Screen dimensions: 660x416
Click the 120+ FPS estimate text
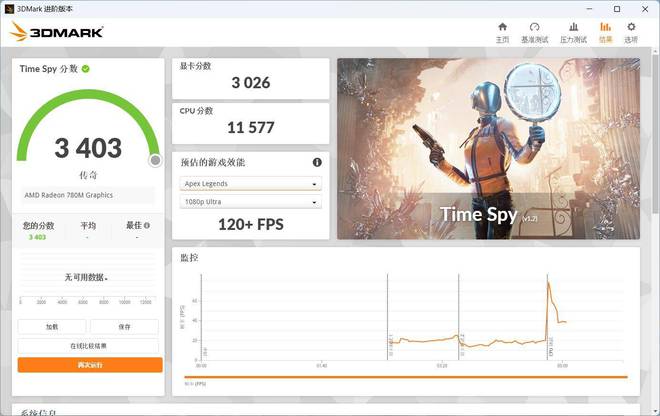coord(251,224)
